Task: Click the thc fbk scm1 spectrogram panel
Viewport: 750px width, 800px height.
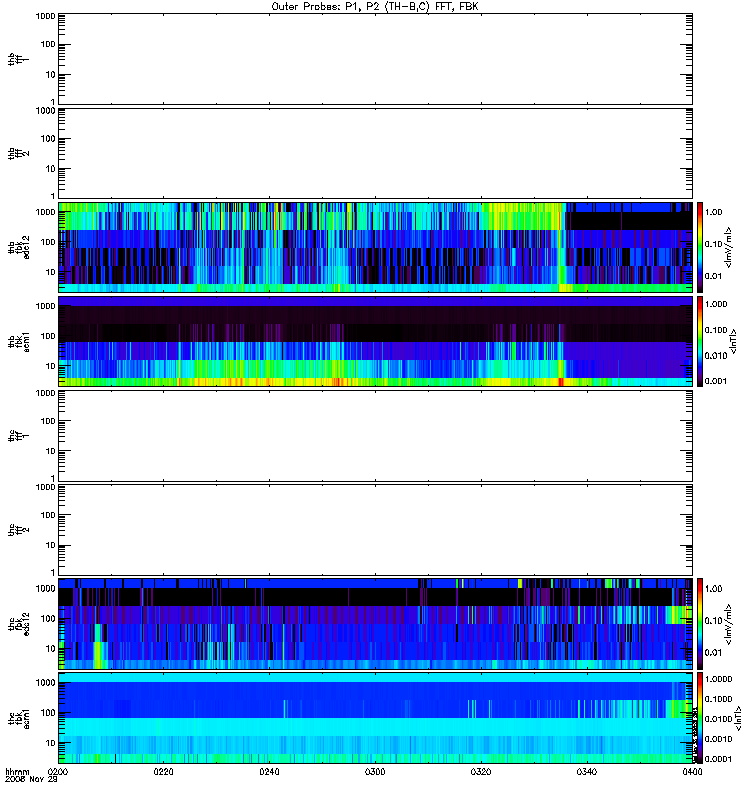Action: (x=376, y=718)
